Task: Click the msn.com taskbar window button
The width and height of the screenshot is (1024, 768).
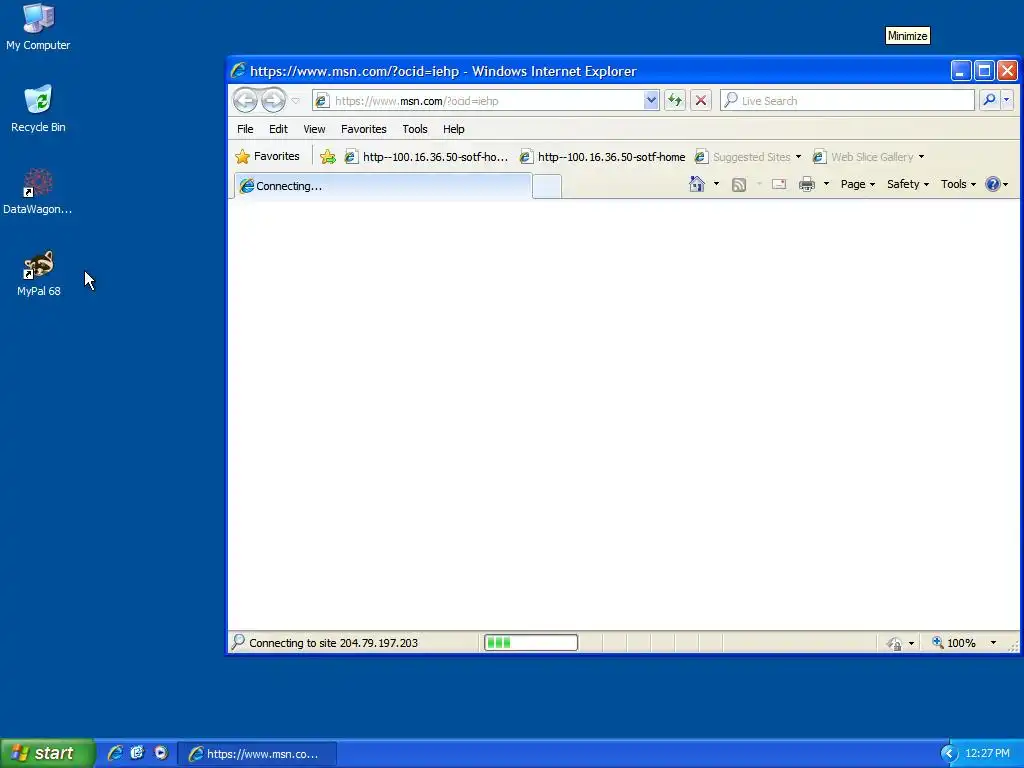Action: 258,754
